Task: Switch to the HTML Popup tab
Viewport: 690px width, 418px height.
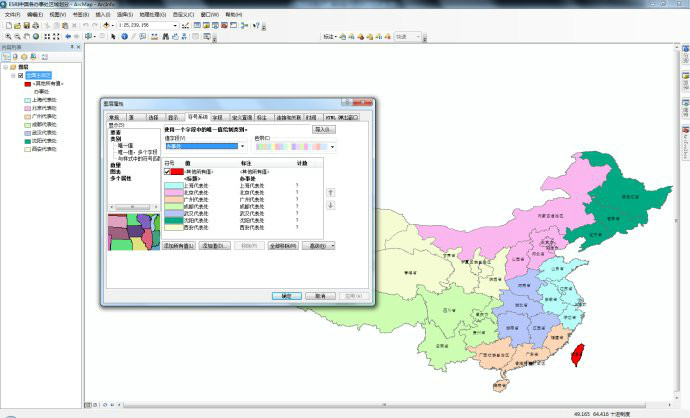Action: tap(342, 117)
